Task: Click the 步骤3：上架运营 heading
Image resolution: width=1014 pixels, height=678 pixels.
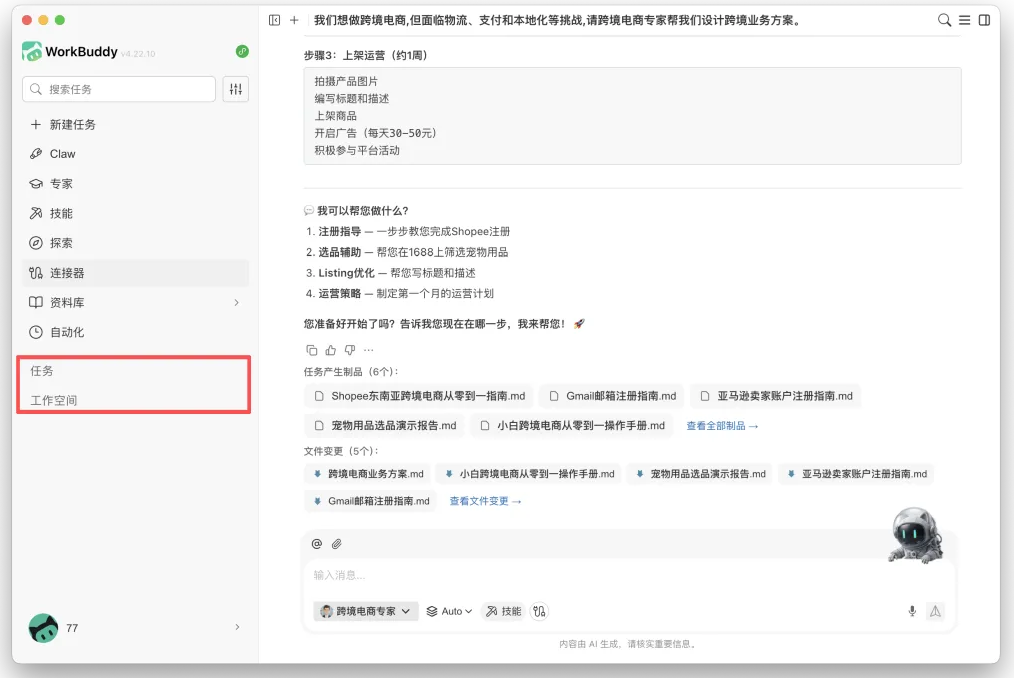Action: (366, 56)
